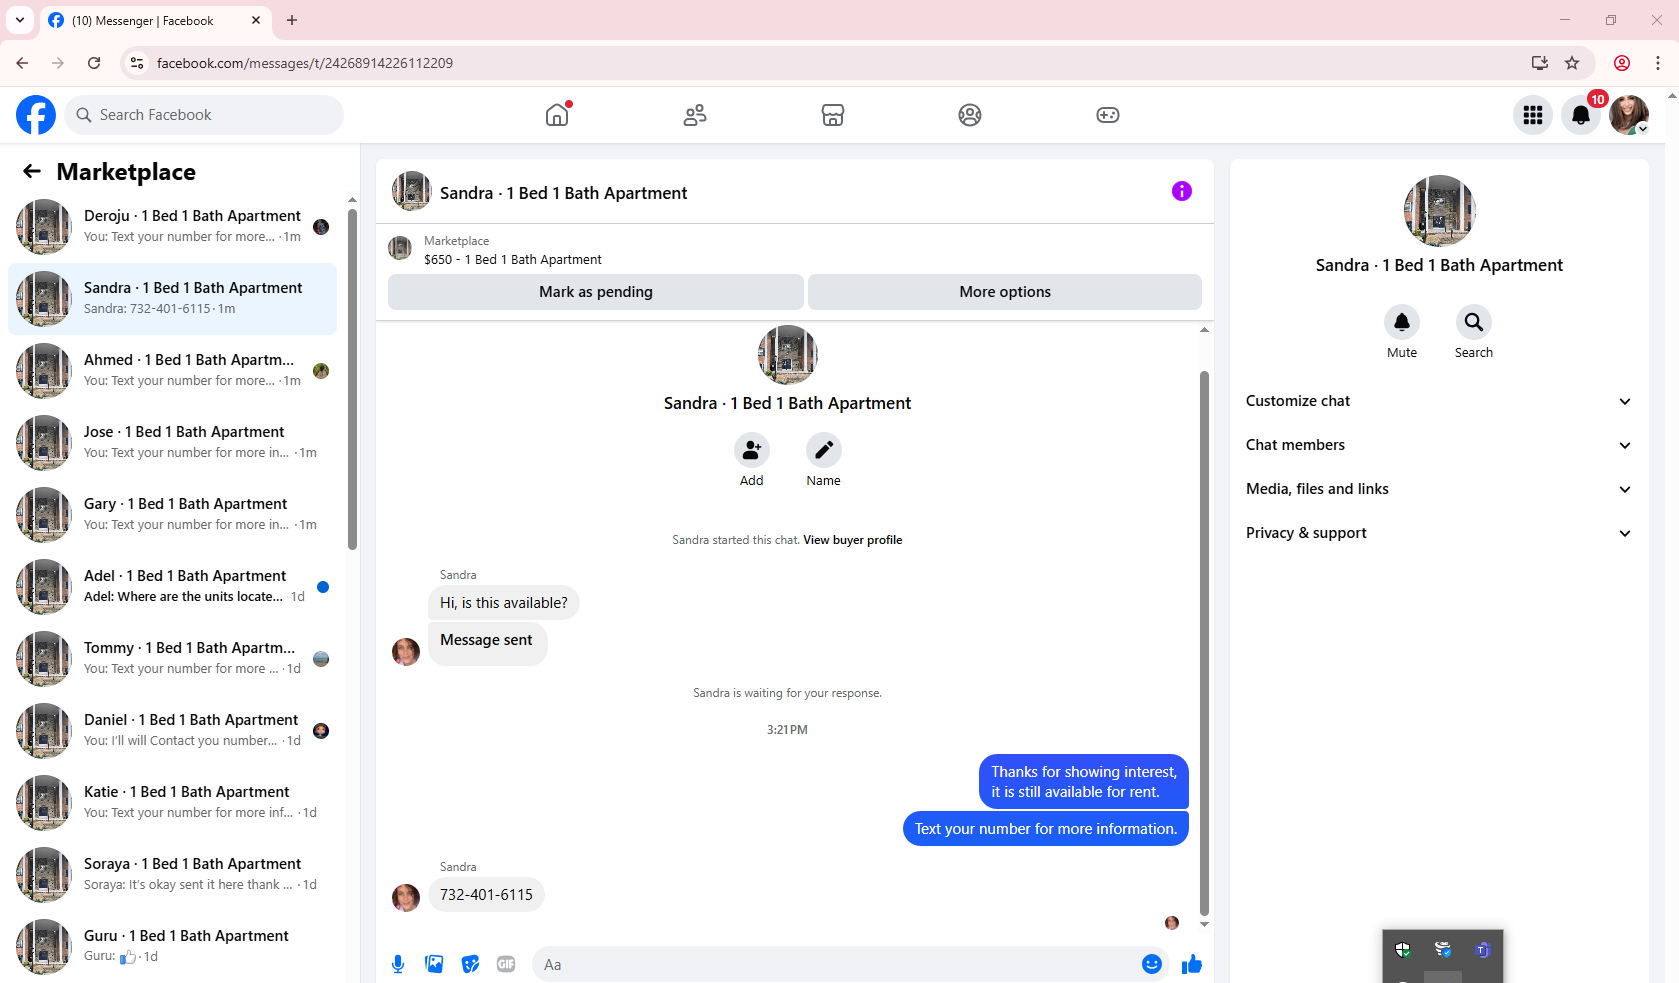Click the Search Facebook field
The image size is (1679, 983).
tap(204, 115)
